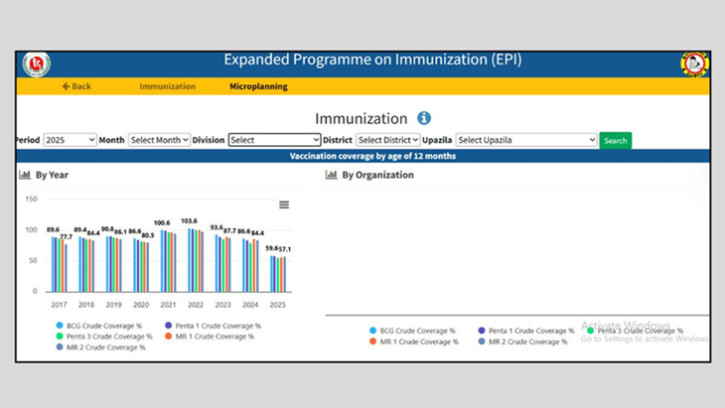Switch to the Microplanning tab
The width and height of the screenshot is (725, 408).
(x=258, y=87)
